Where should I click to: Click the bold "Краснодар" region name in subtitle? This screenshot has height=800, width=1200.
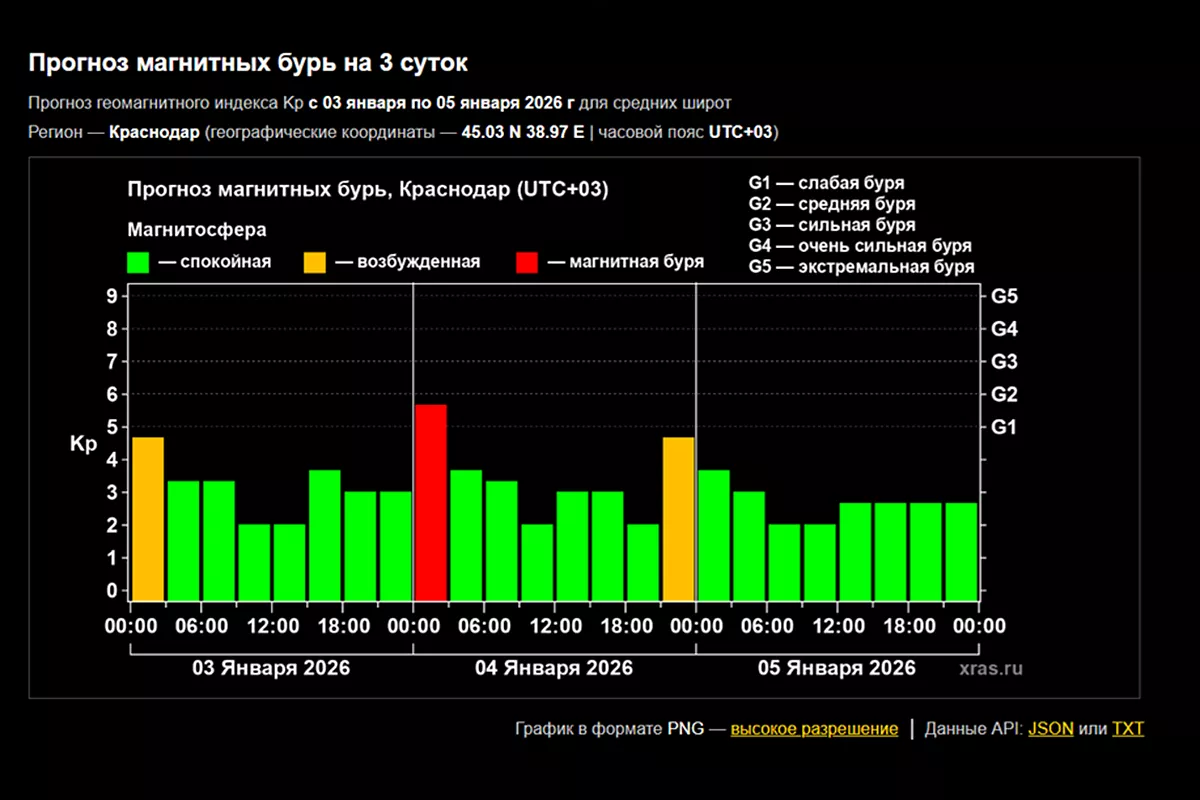154,132
